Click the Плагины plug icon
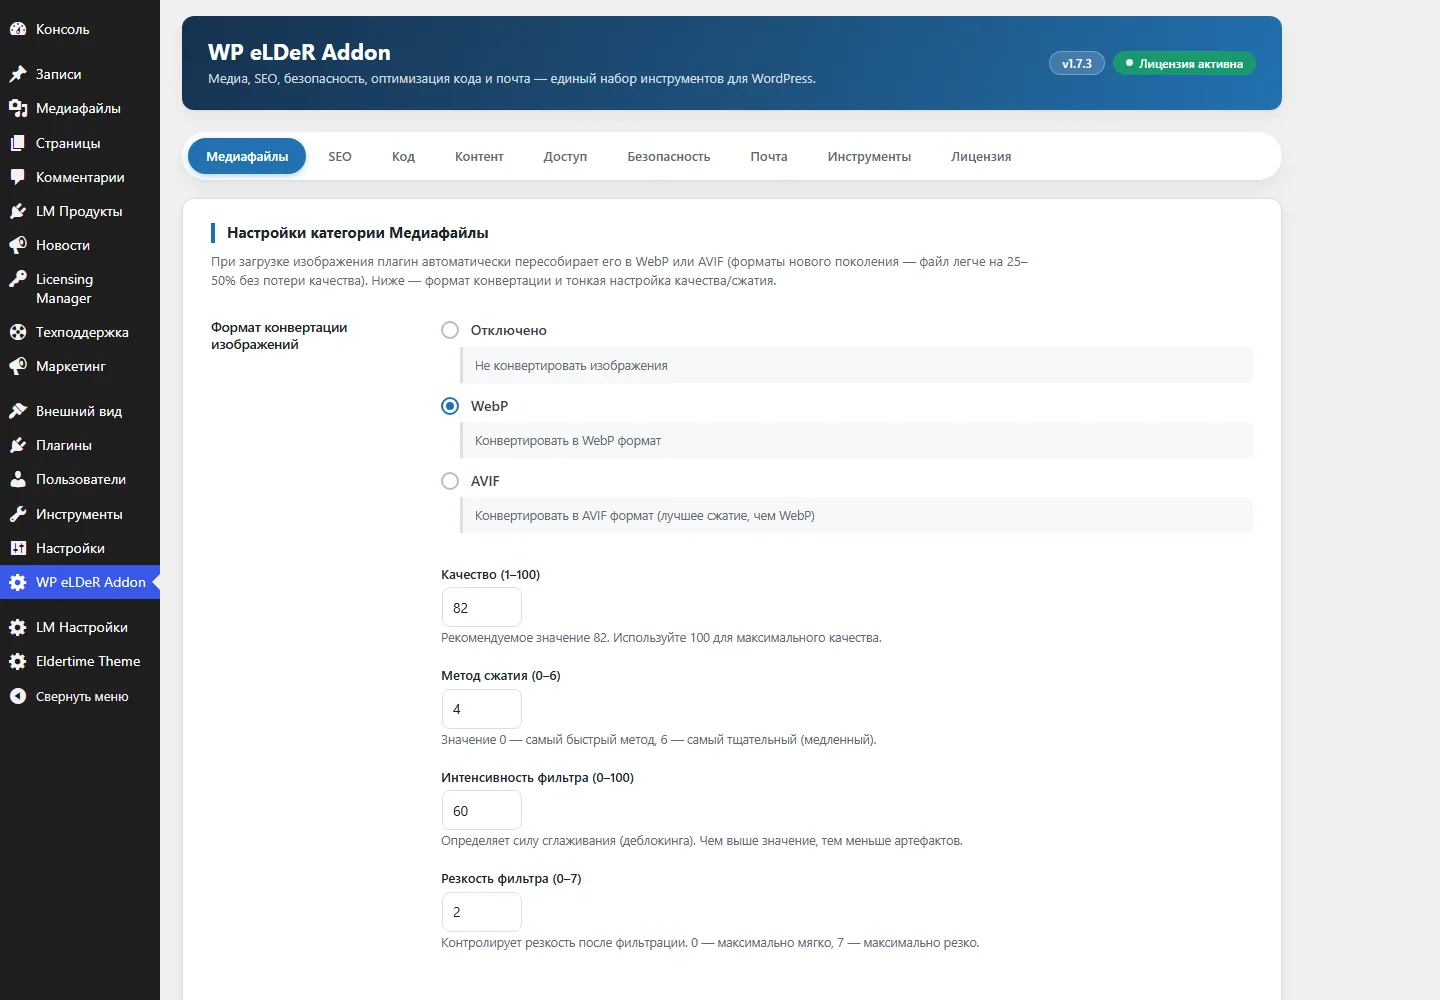The image size is (1440, 1000). pyautogui.click(x=18, y=445)
